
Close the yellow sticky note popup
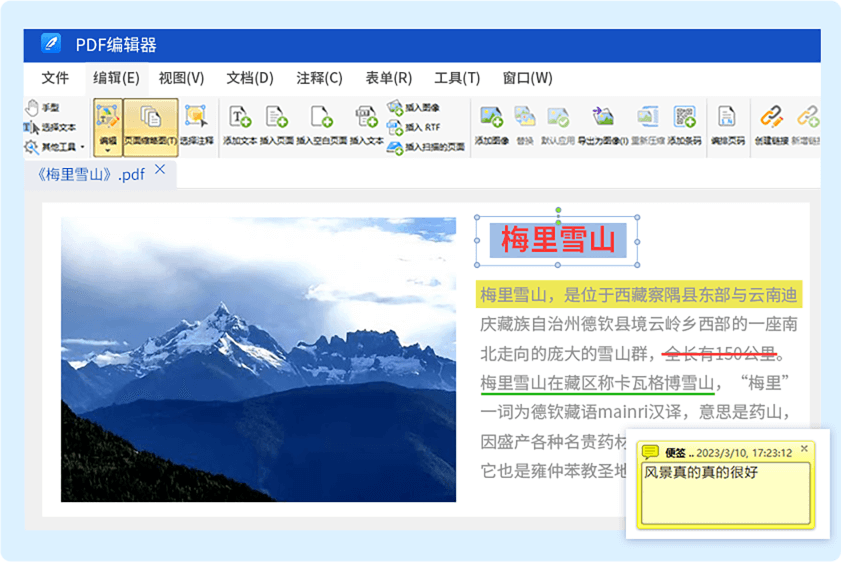[x=805, y=449]
